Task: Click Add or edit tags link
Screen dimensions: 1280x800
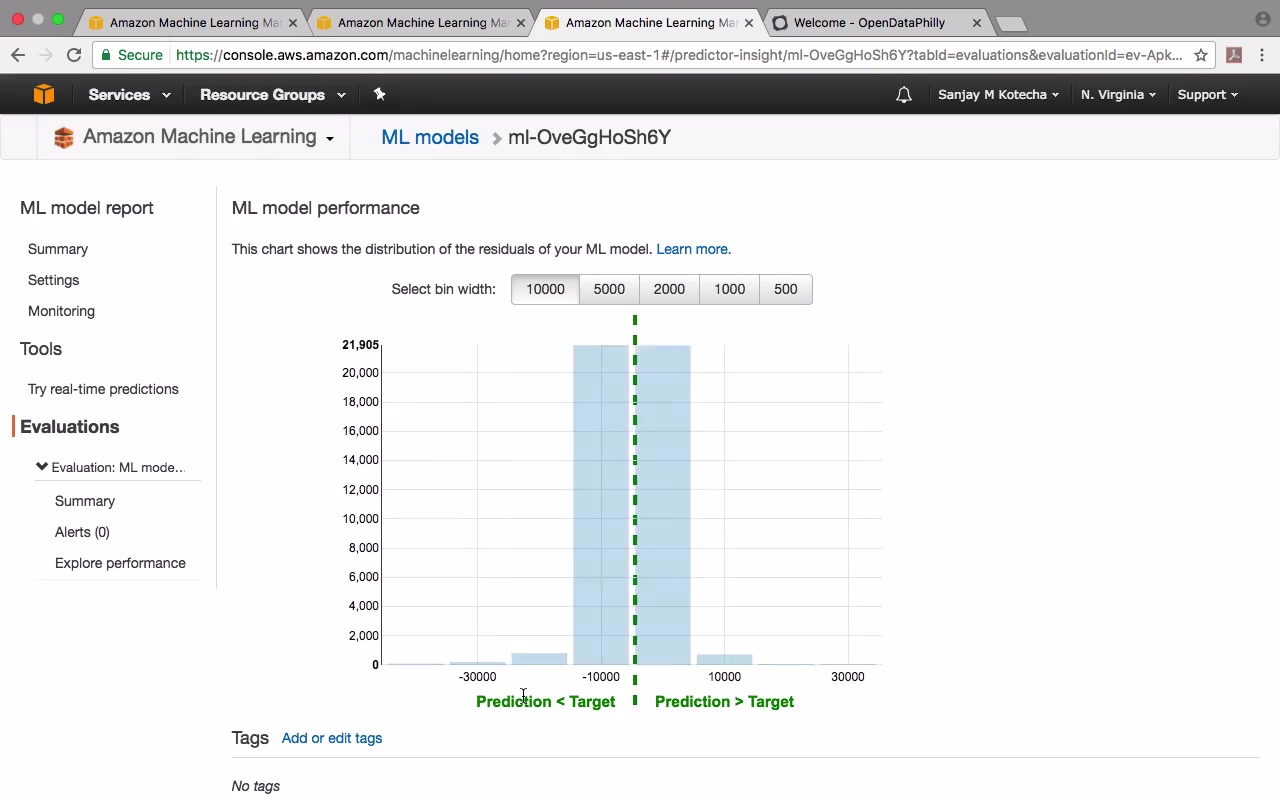Action: (332, 738)
